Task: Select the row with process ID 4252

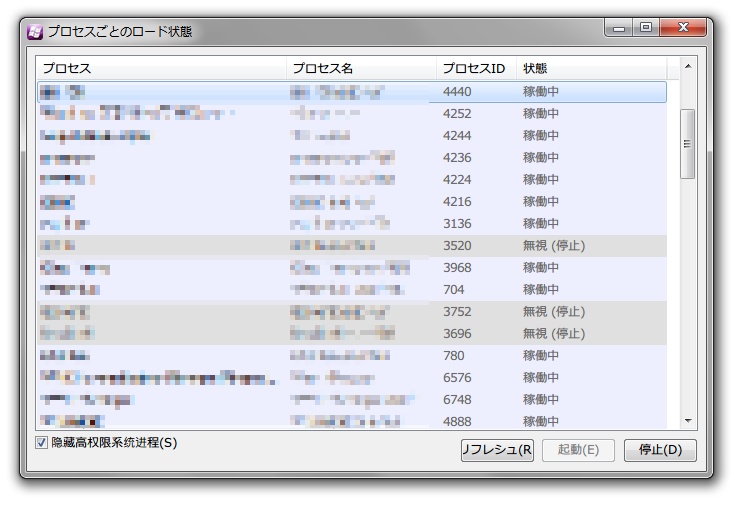Action: click(352, 114)
